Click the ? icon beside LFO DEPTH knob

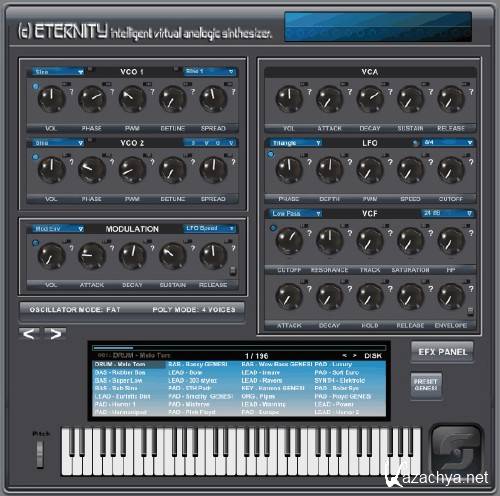350,162
